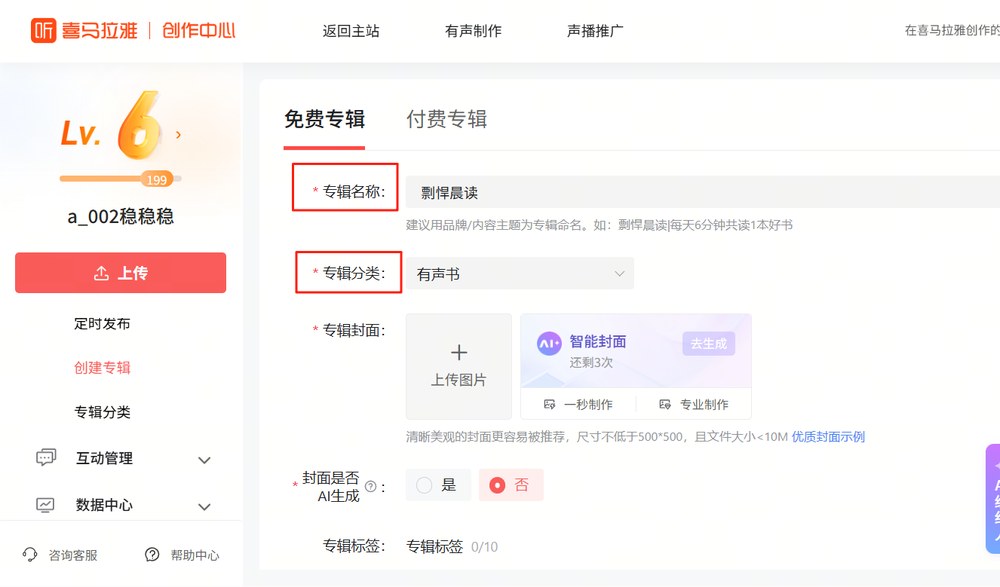Click the 互动管理 sidebar label
Image resolution: width=1000 pixels, height=587 pixels.
click(105, 458)
